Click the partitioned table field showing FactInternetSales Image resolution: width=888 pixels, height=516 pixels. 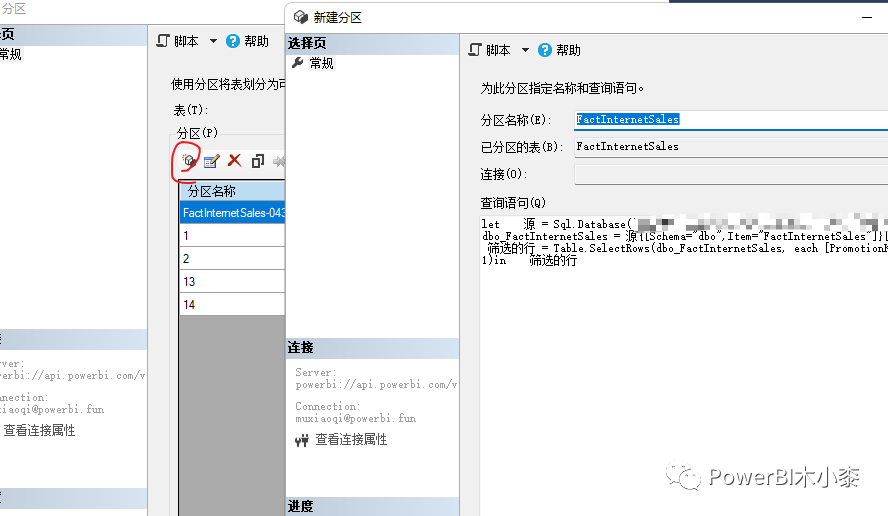731,147
